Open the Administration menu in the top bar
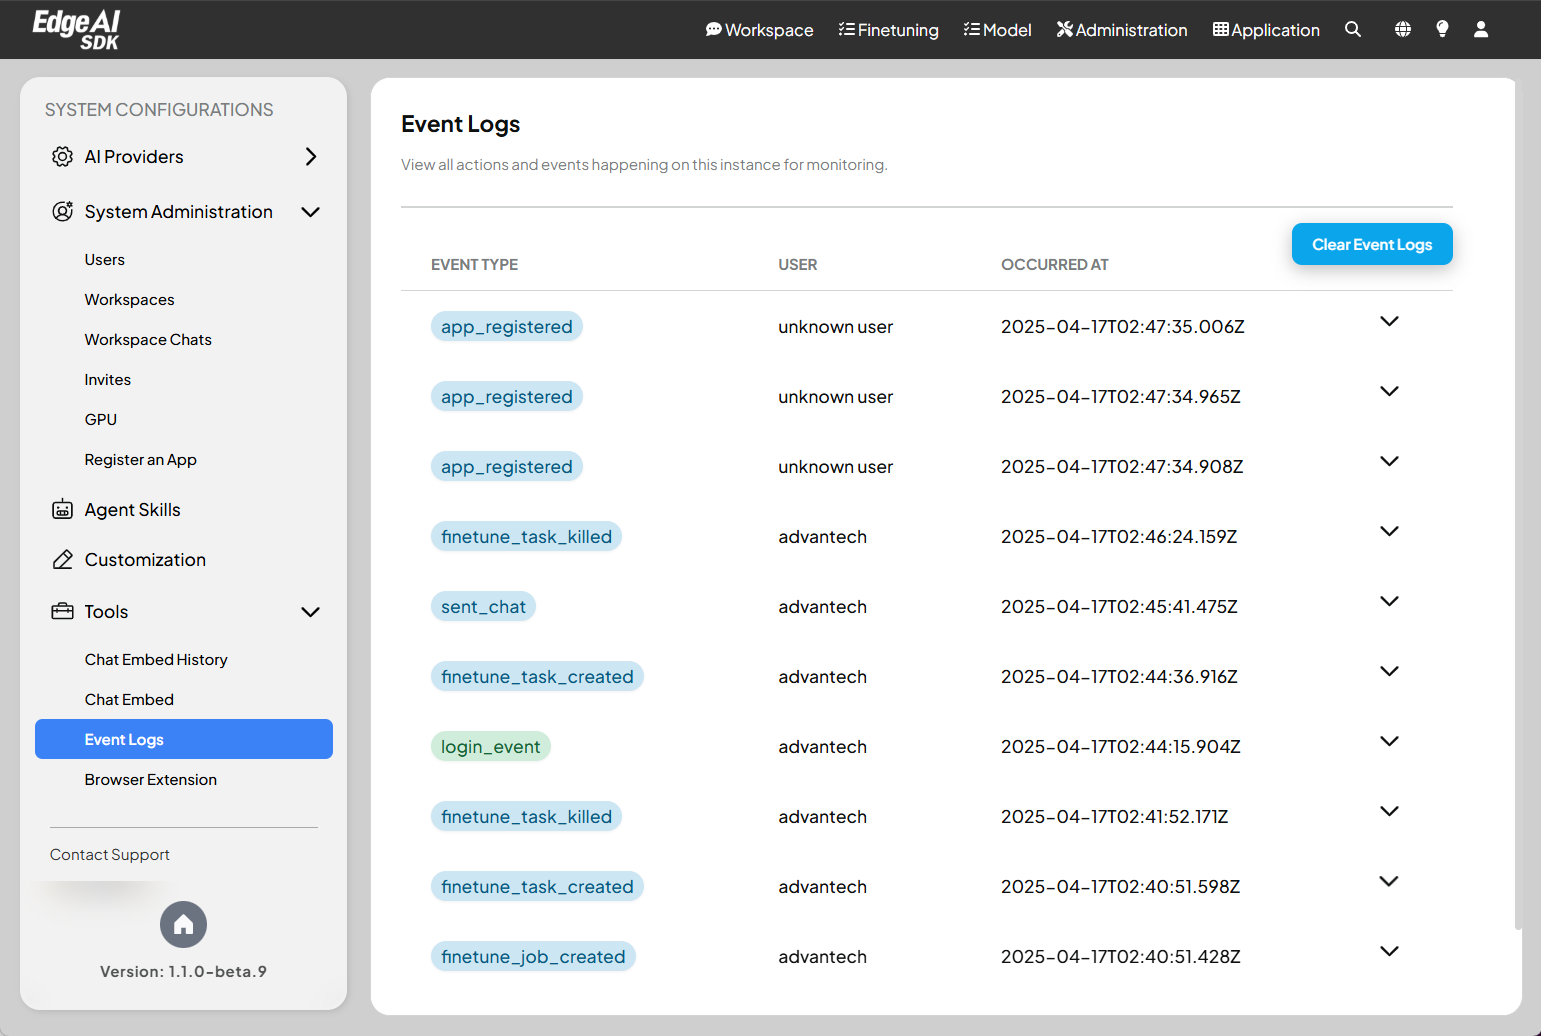The height and width of the screenshot is (1036, 1541). (1122, 30)
